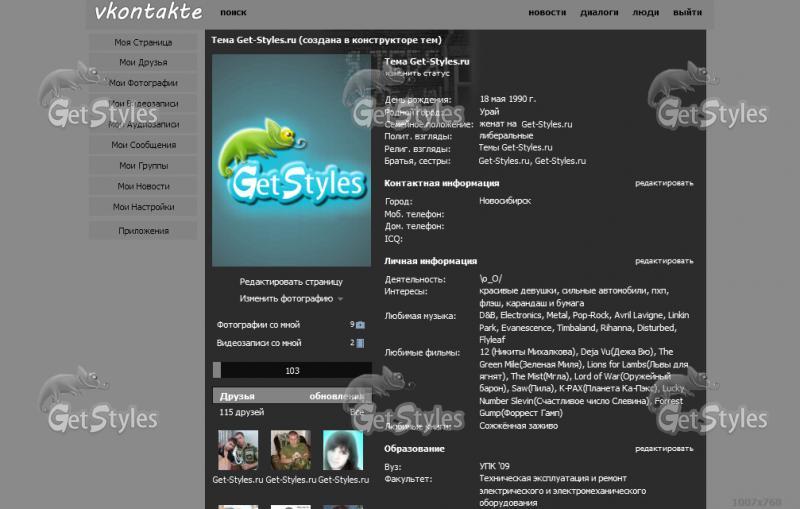Click favorite book Сожжённая заживо
Screen dimensions: 800x509
(518, 426)
